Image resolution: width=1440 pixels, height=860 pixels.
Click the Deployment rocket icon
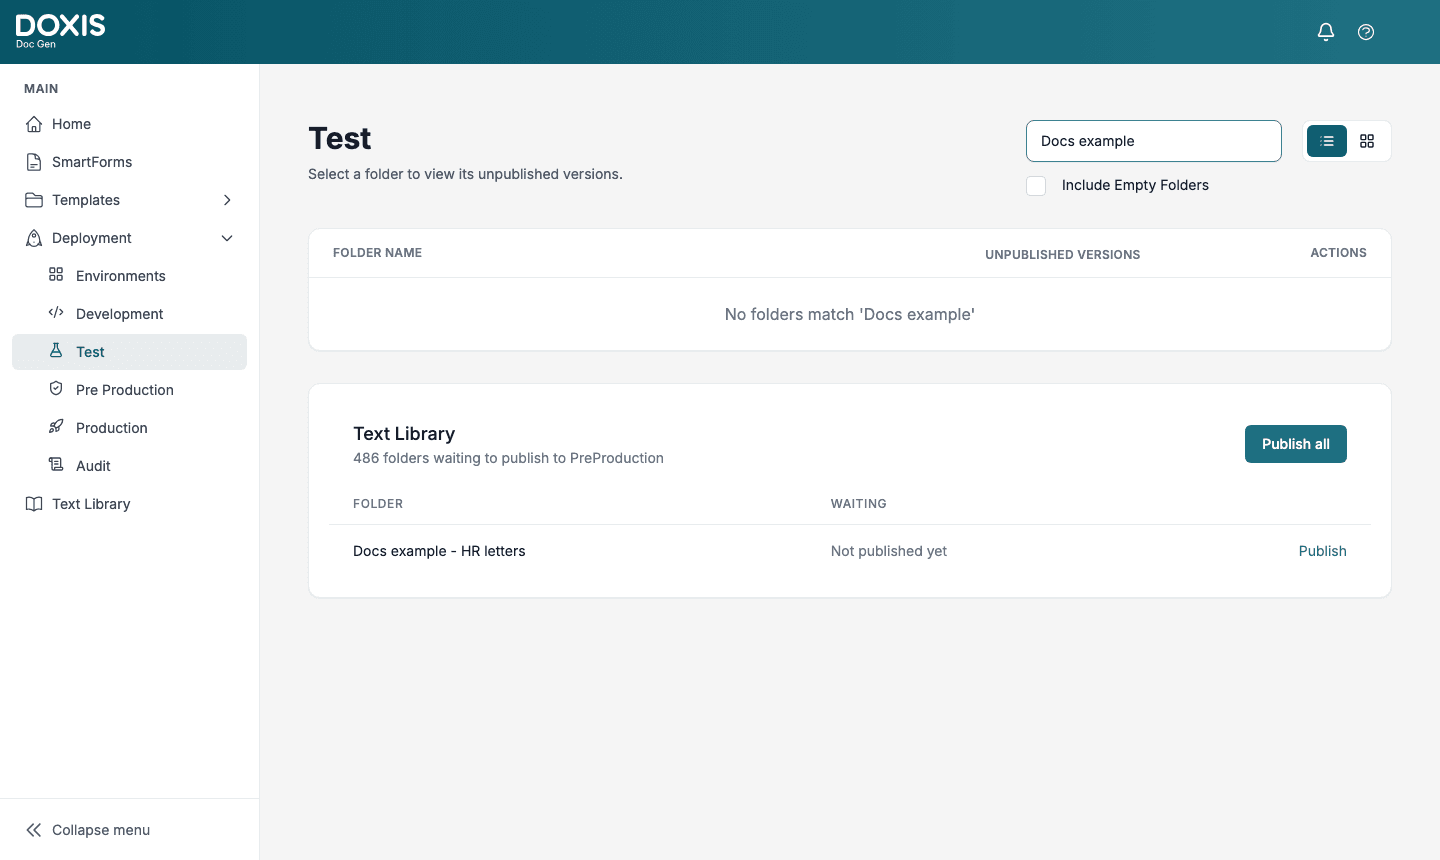(34, 238)
